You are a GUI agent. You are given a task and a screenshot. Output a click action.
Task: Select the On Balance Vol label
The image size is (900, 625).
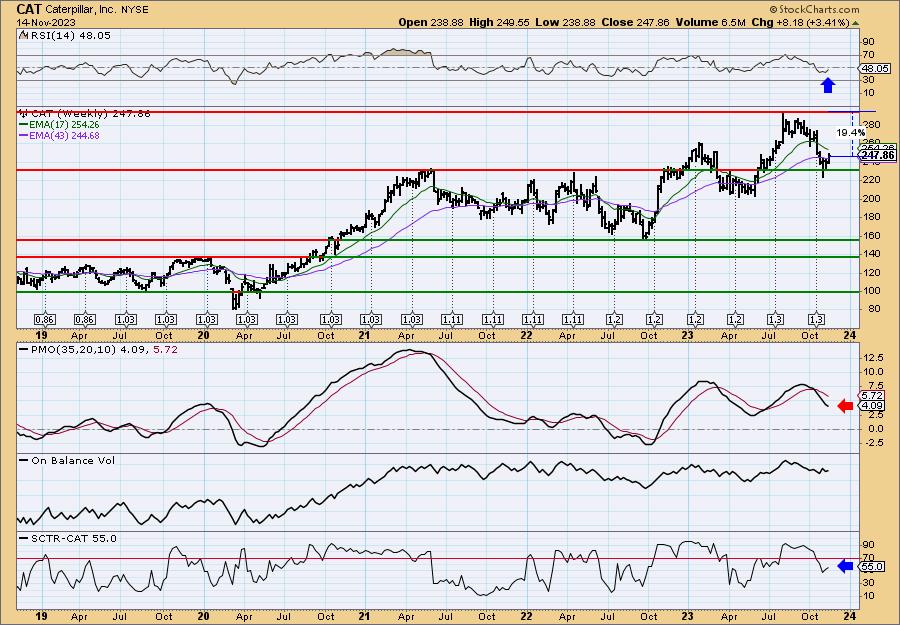(72, 460)
